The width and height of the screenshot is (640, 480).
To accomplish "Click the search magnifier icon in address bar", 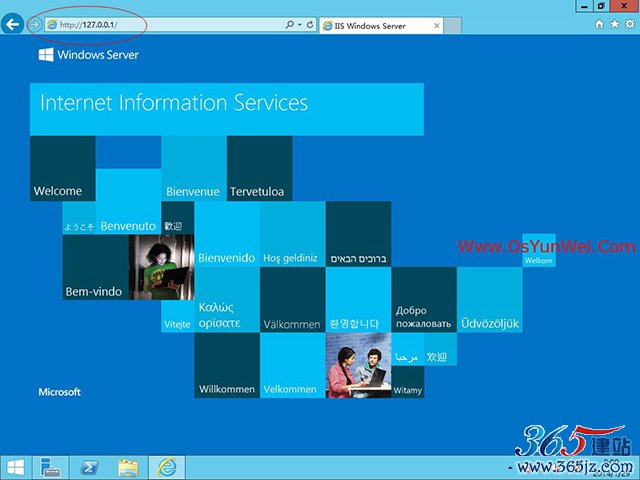I will pyautogui.click(x=289, y=25).
